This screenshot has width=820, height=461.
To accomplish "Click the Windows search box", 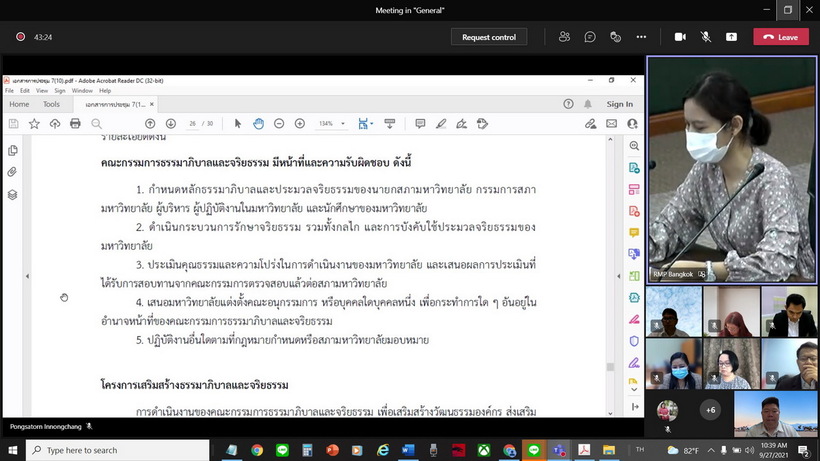I will point(118,450).
